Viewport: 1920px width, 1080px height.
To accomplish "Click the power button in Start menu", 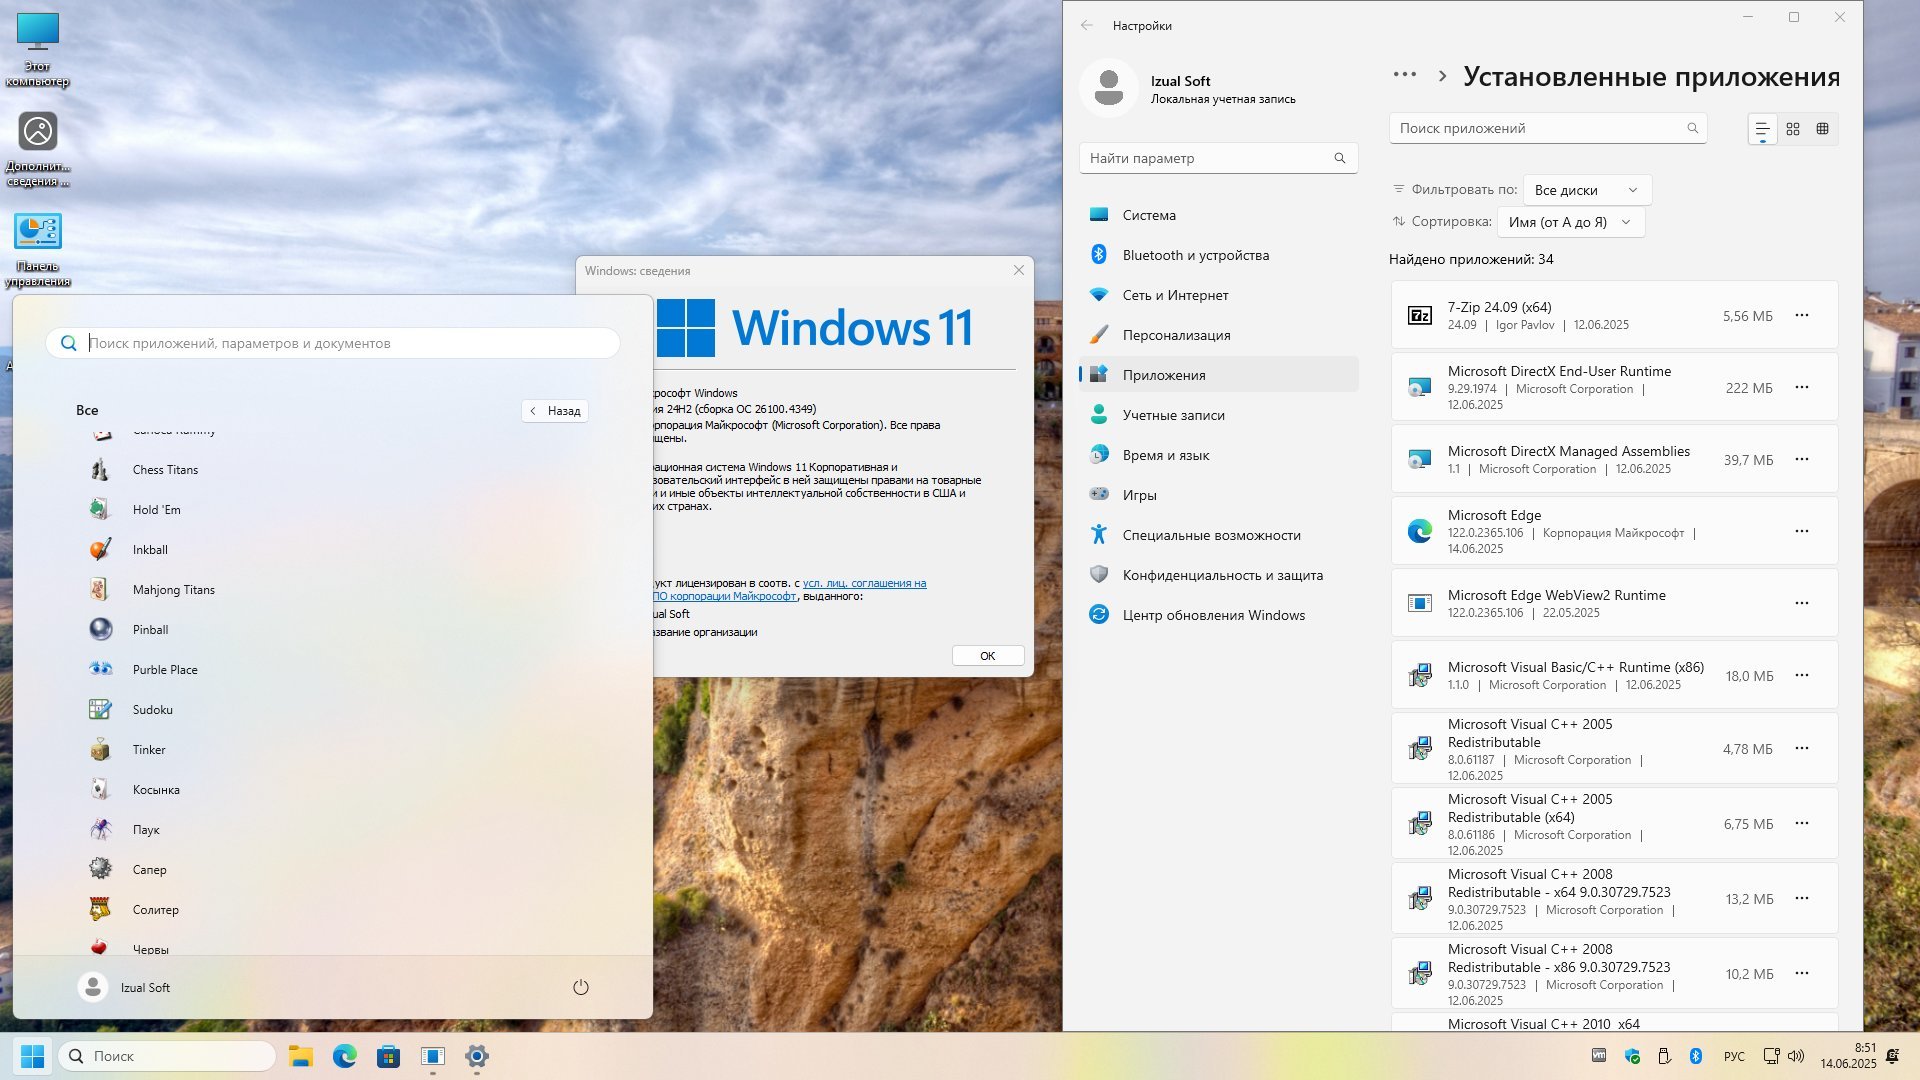I will (580, 988).
